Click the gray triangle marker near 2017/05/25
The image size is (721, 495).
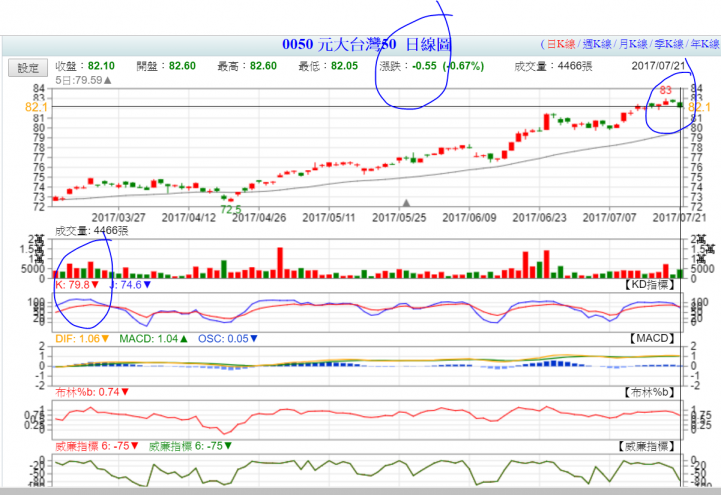pos(406,203)
